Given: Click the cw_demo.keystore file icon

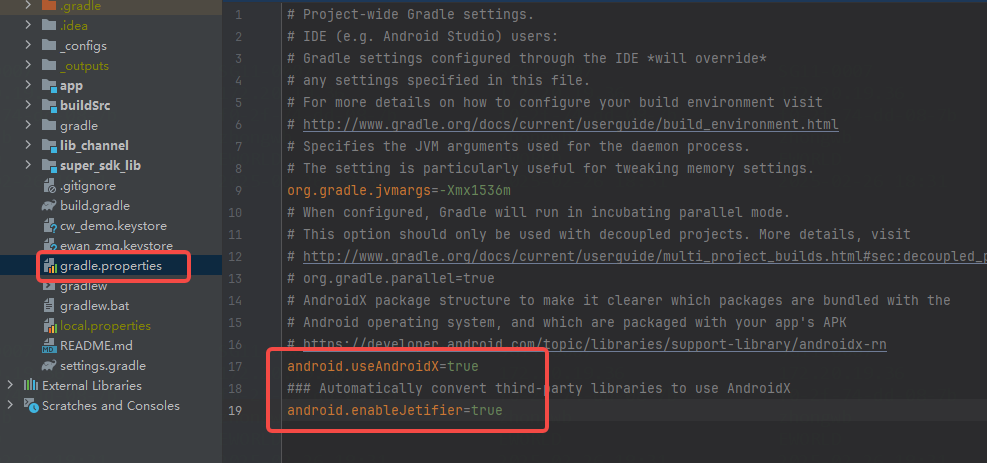Looking at the screenshot, I should 50,226.
